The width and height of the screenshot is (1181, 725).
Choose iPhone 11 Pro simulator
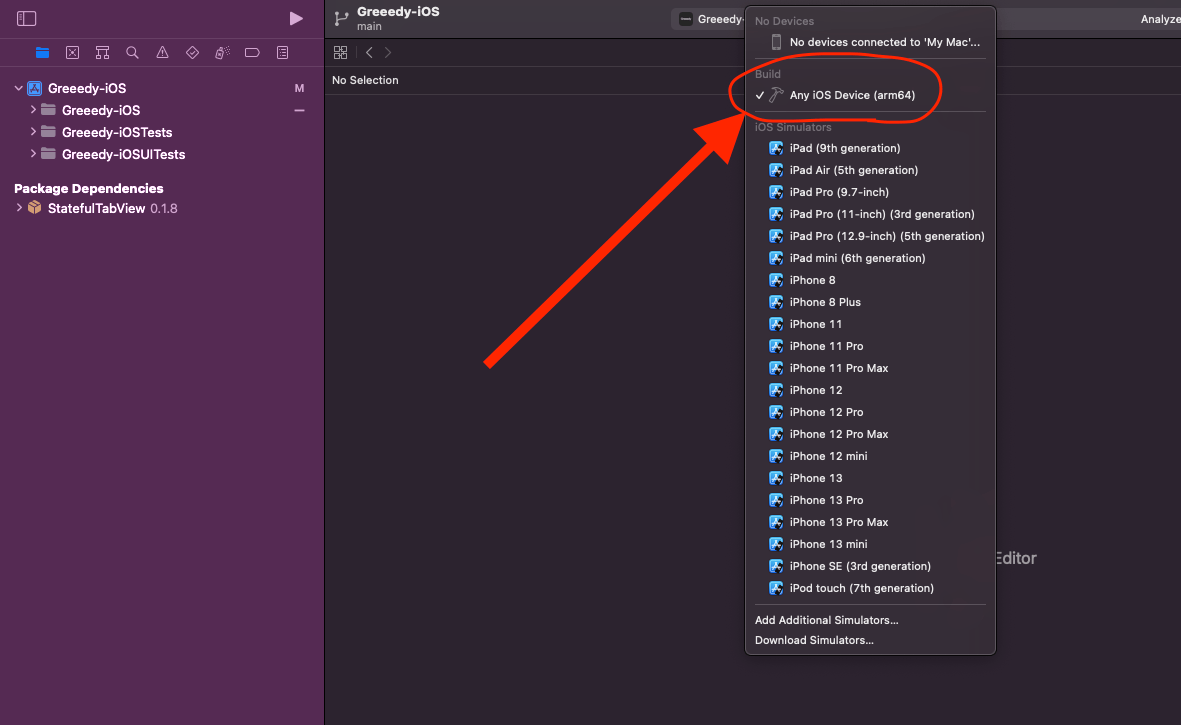coord(870,346)
